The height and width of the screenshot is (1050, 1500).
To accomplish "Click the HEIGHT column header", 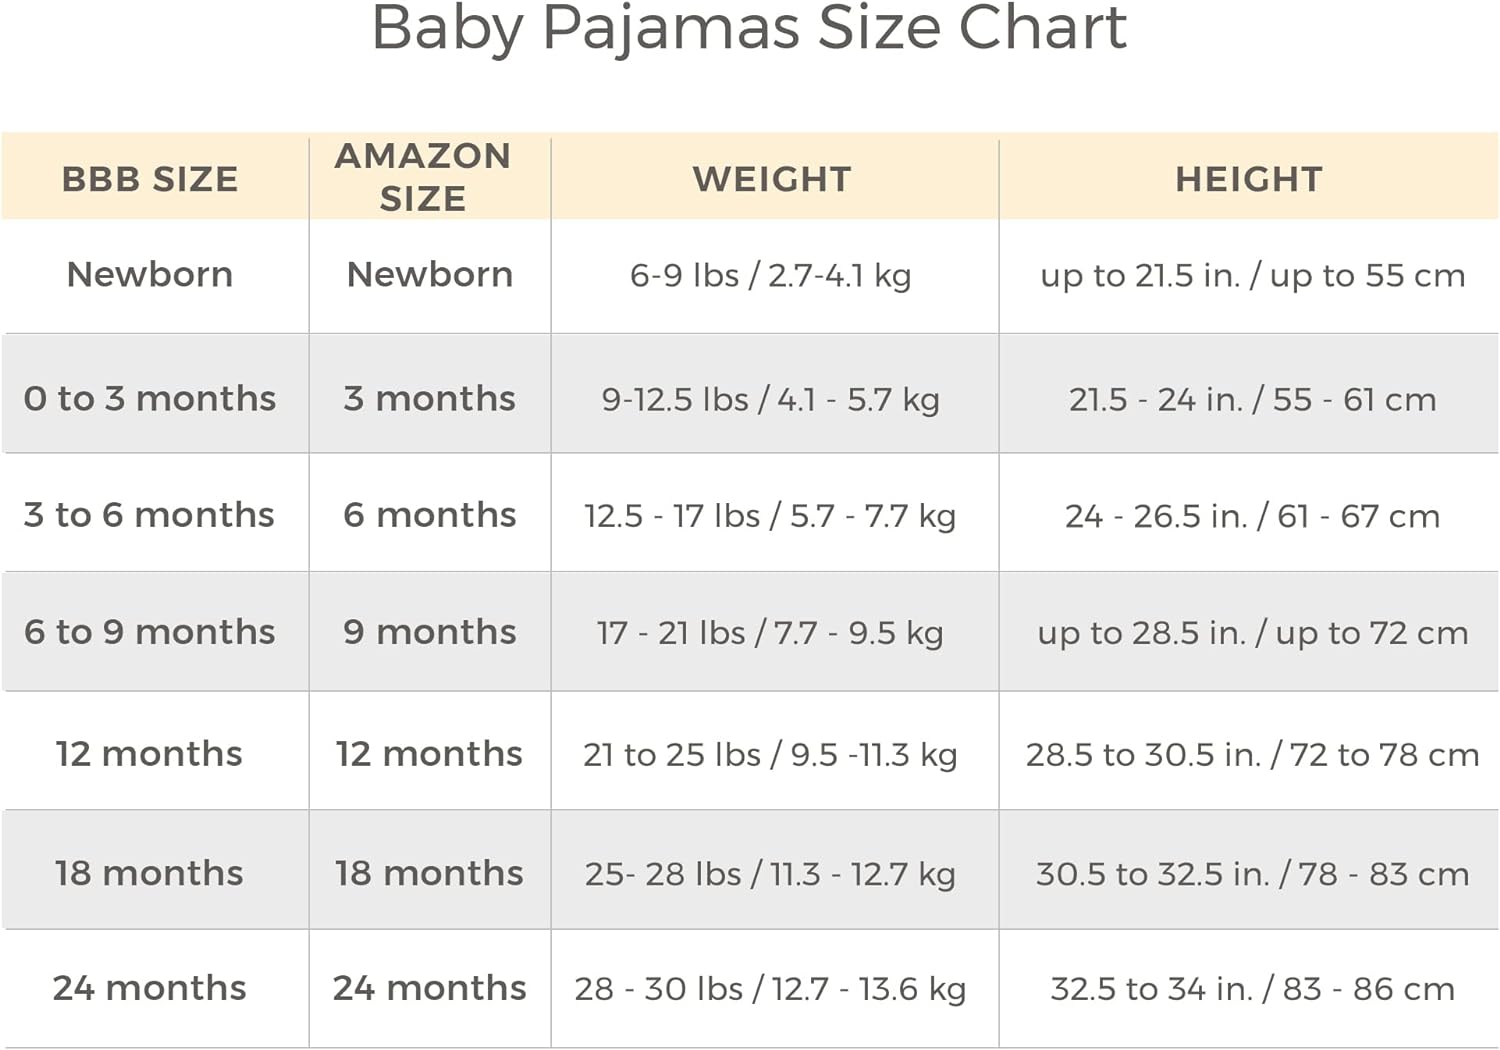I will coord(1249,179).
